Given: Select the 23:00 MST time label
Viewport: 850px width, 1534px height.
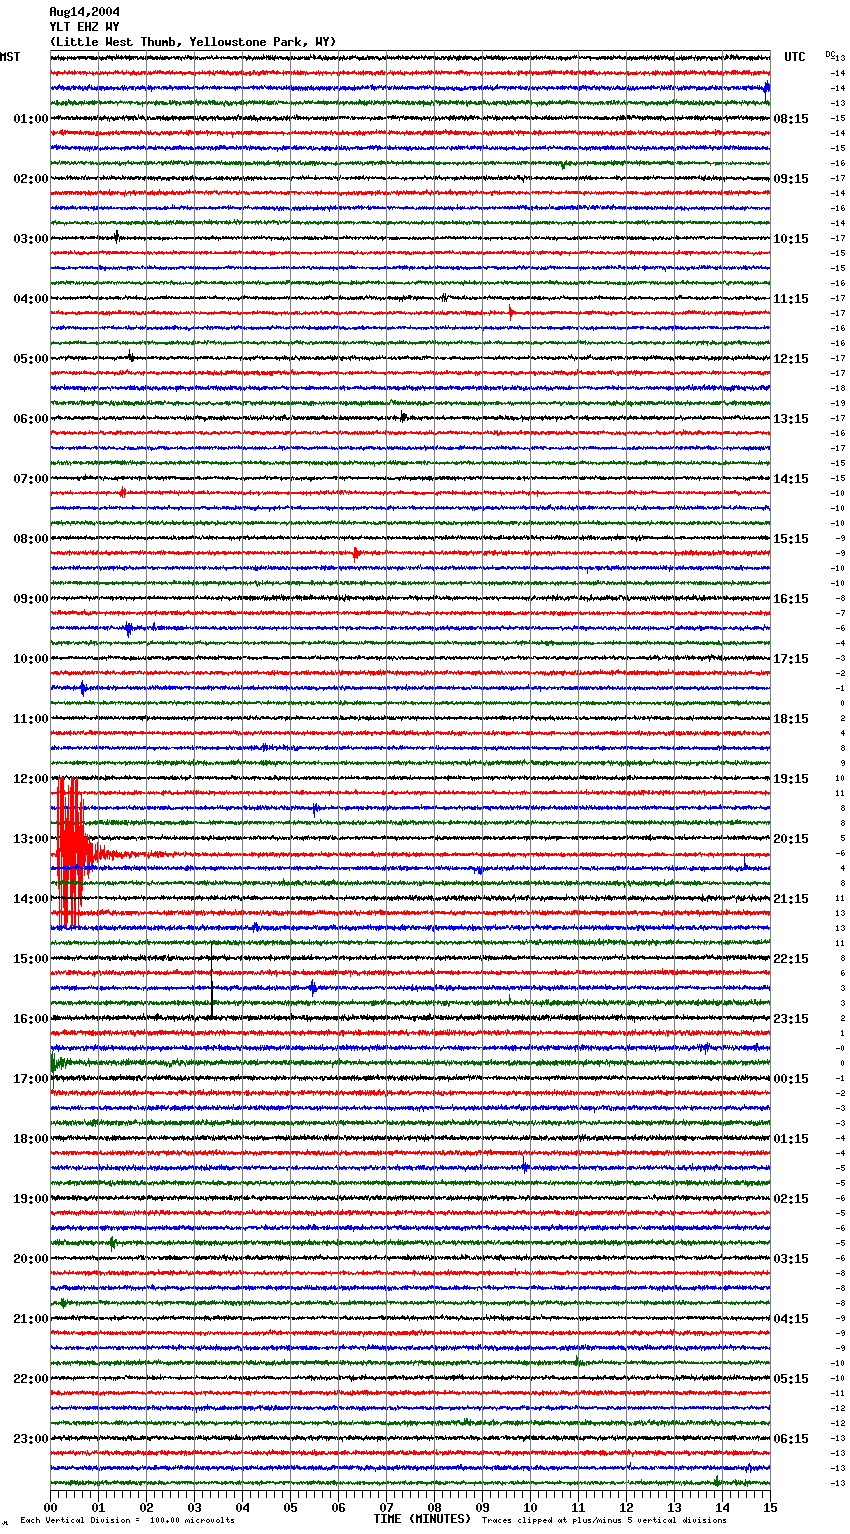Looking at the screenshot, I should pos(31,1439).
